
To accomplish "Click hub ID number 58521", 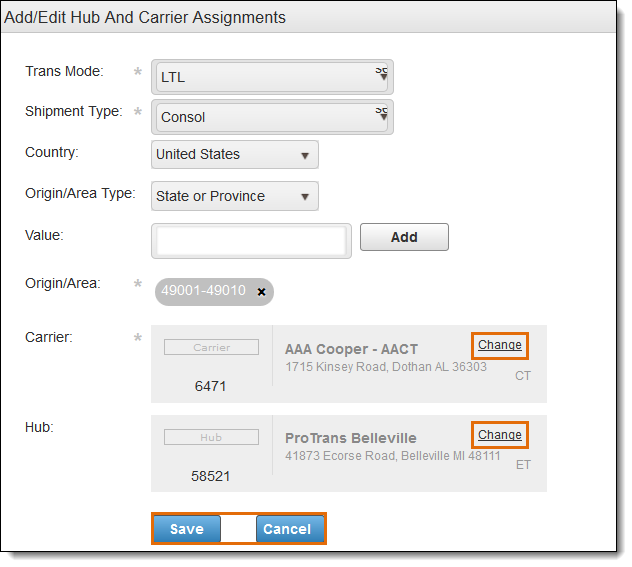I will (x=211, y=476).
